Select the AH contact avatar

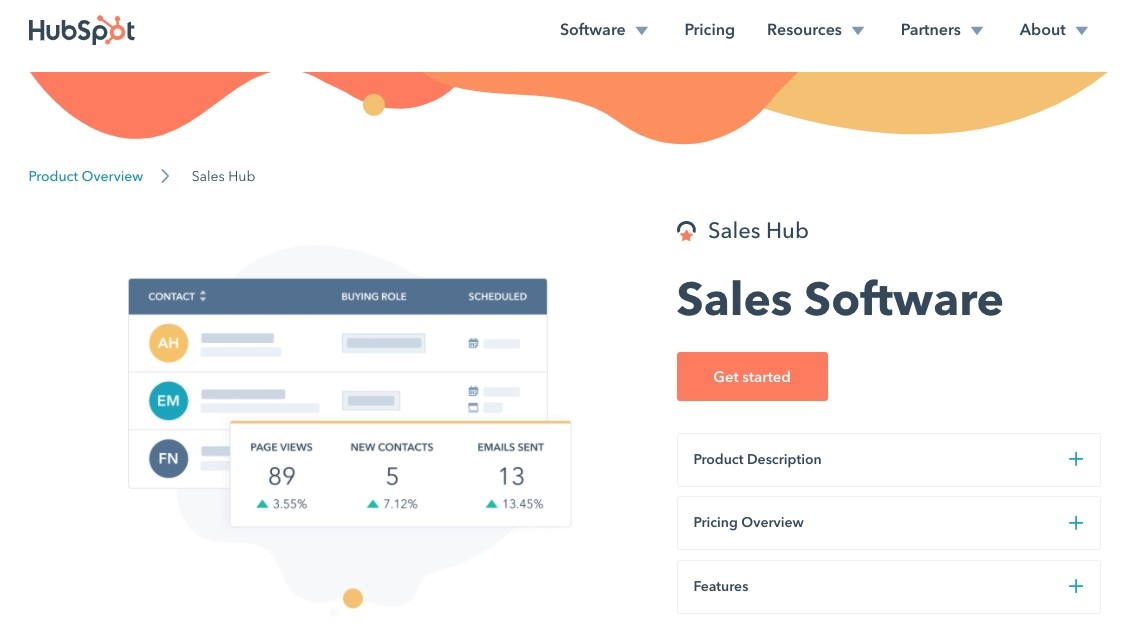[168, 343]
